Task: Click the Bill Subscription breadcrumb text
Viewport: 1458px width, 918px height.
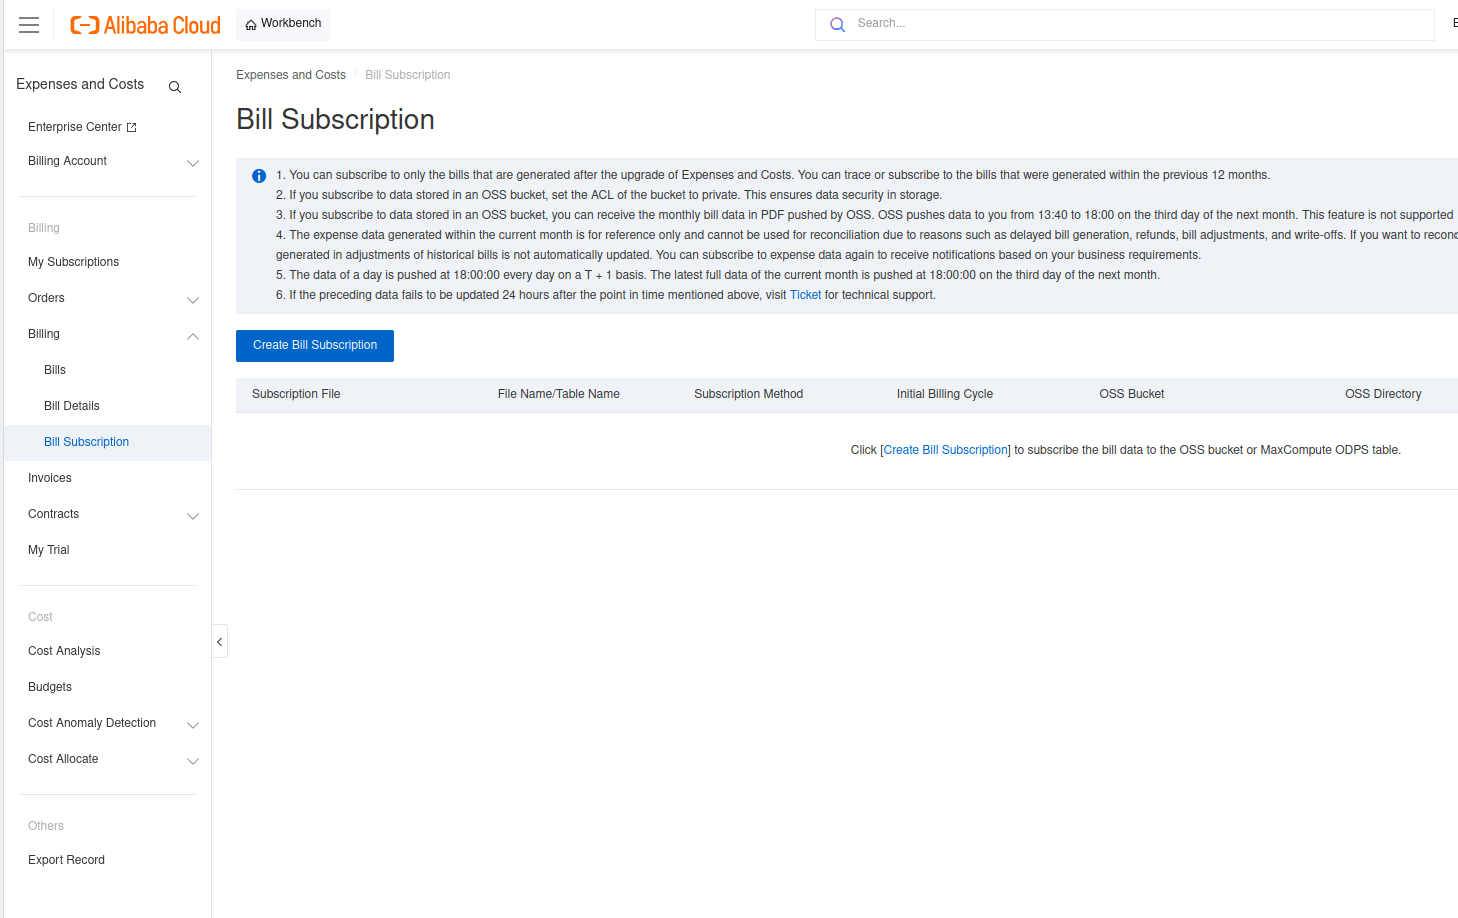Action: coord(408,75)
